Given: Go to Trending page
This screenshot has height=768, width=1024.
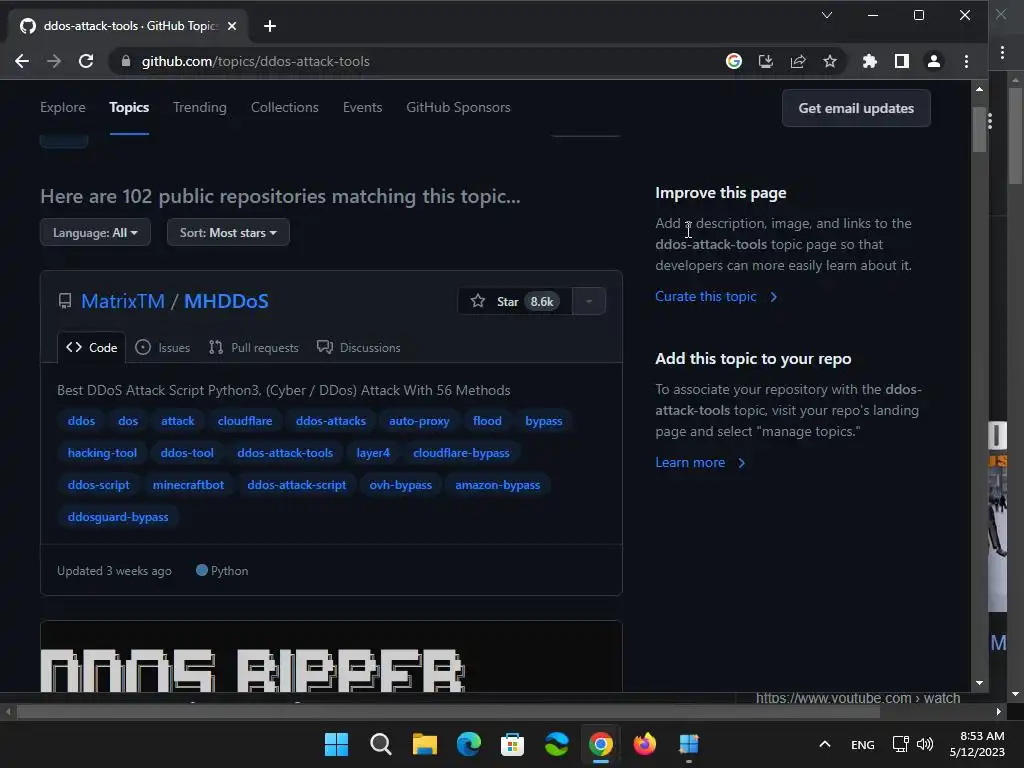Looking at the screenshot, I should pyautogui.click(x=200, y=107).
